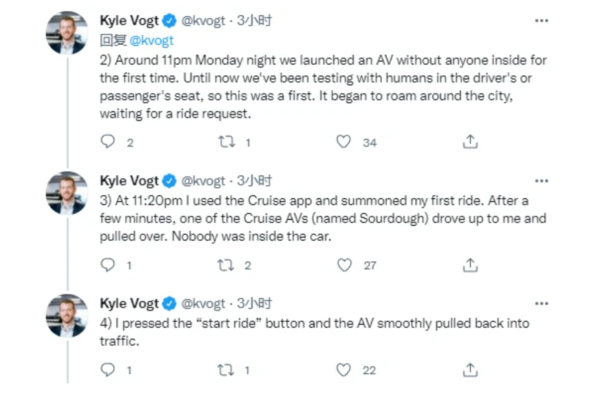Retweet the Cruise app summon tweet
This screenshot has height=395, width=600.
point(226,265)
